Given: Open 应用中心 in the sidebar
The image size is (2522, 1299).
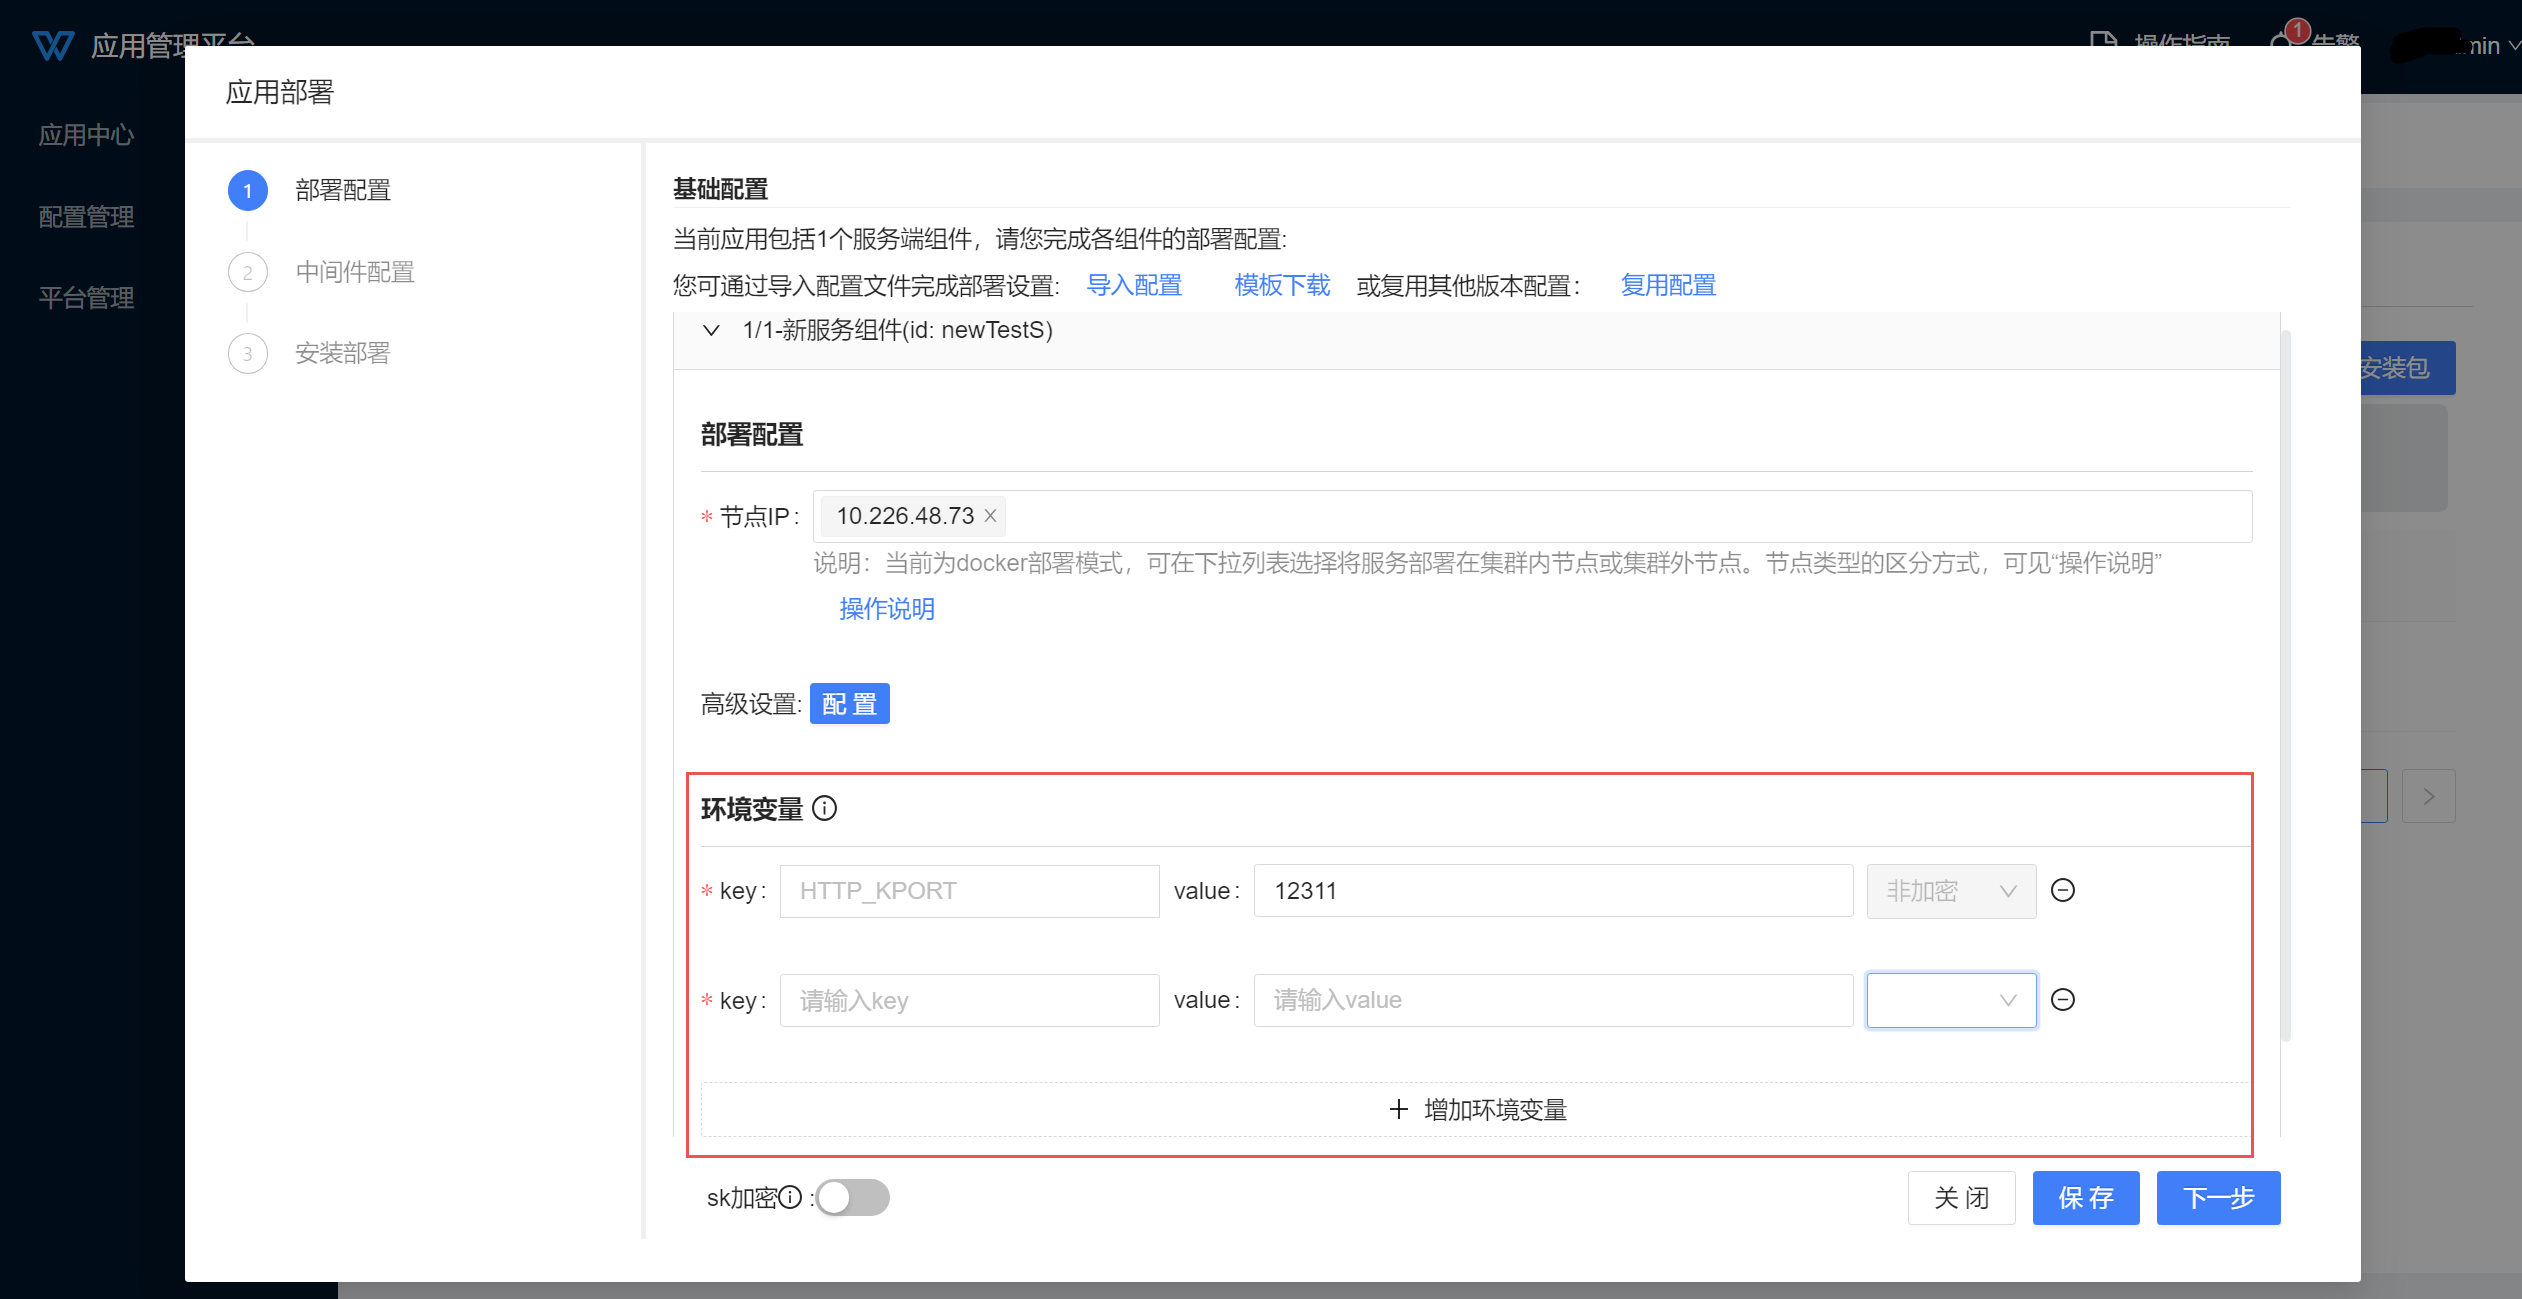Looking at the screenshot, I should click(86, 135).
